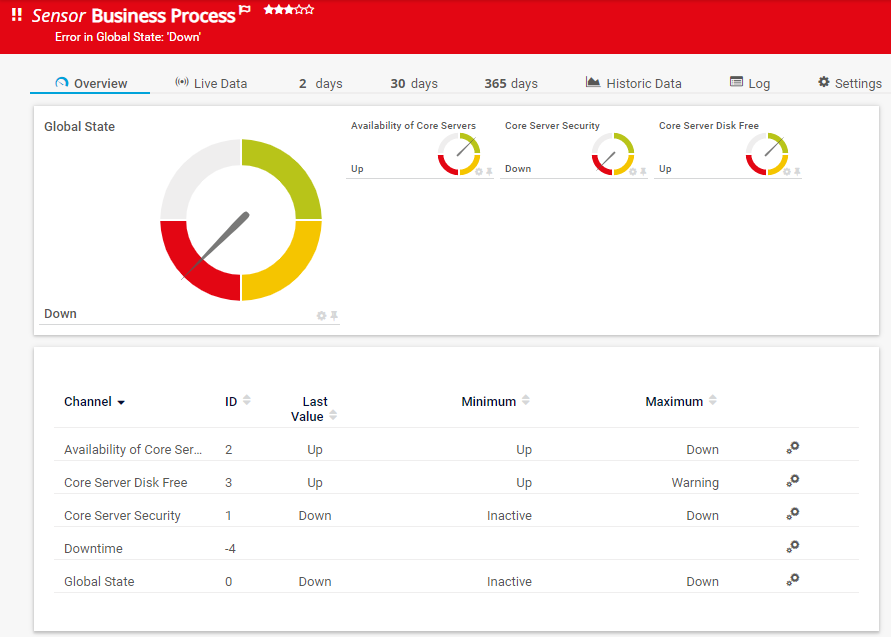Open gear settings for Availability of Core Servers gauge
The image size is (891, 637).
click(479, 172)
